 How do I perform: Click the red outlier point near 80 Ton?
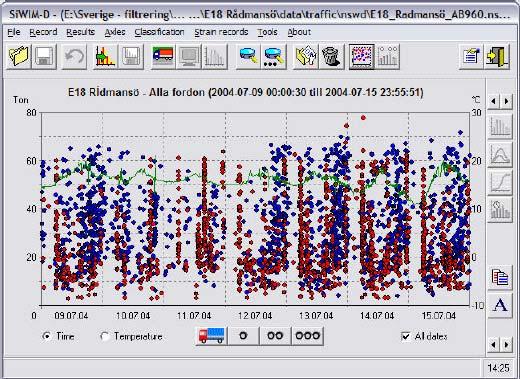(x=363, y=118)
